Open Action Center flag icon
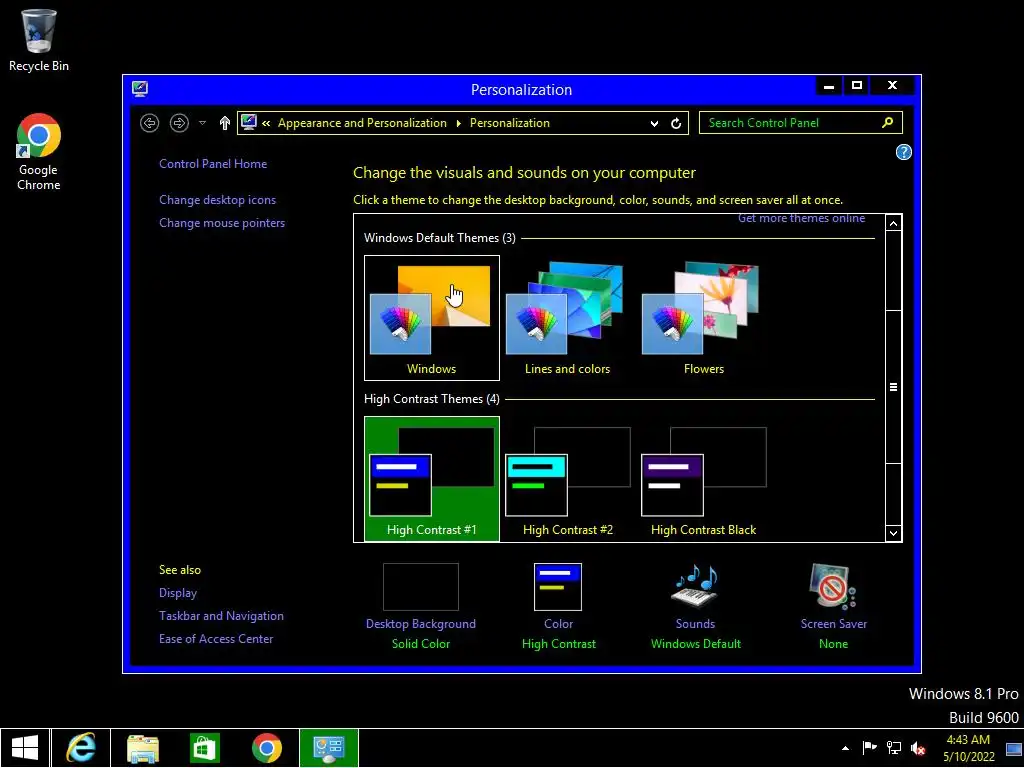 (x=869, y=748)
